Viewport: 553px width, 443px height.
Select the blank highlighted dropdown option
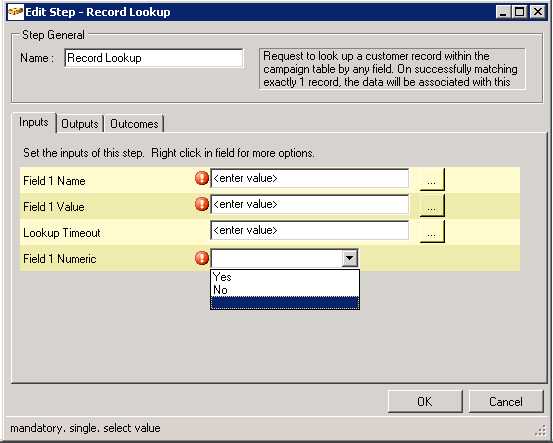coord(285,303)
